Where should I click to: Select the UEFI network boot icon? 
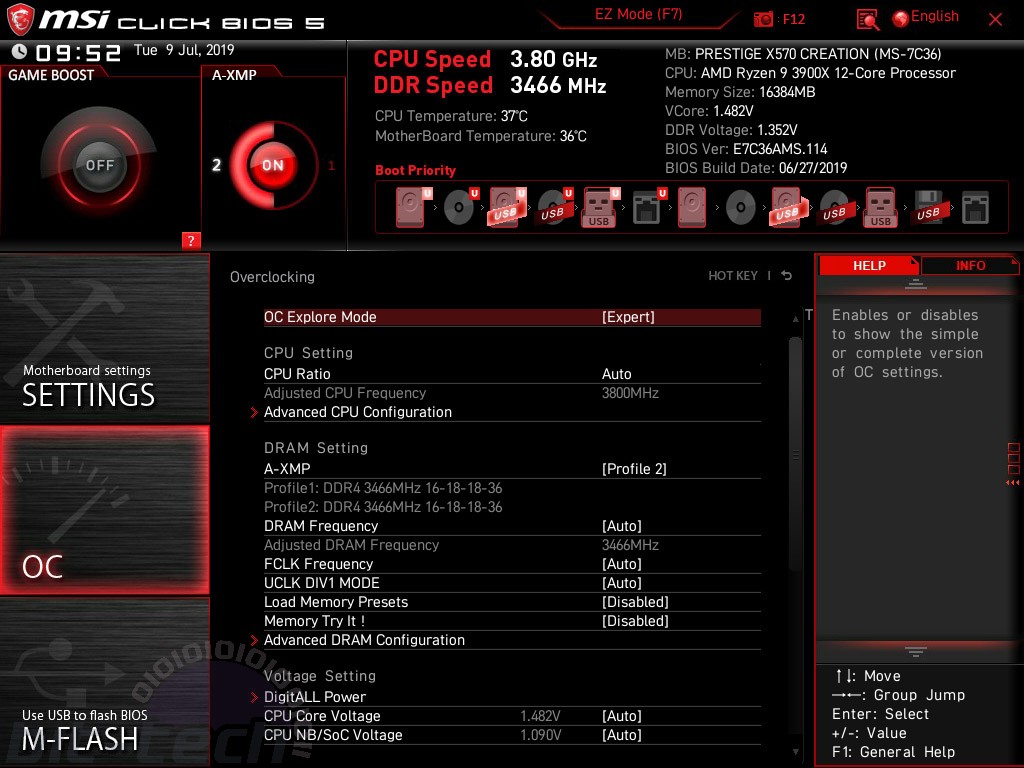tap(648, 207)
